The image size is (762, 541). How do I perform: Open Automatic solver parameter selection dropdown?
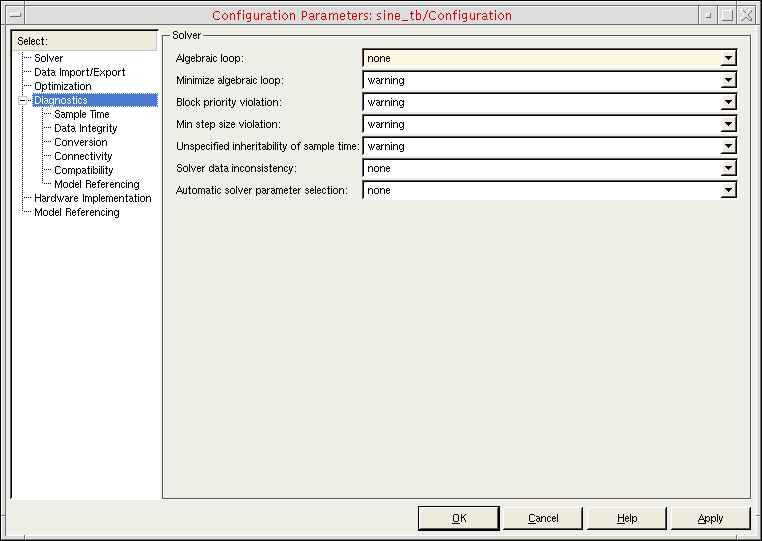tap(729, 190)
